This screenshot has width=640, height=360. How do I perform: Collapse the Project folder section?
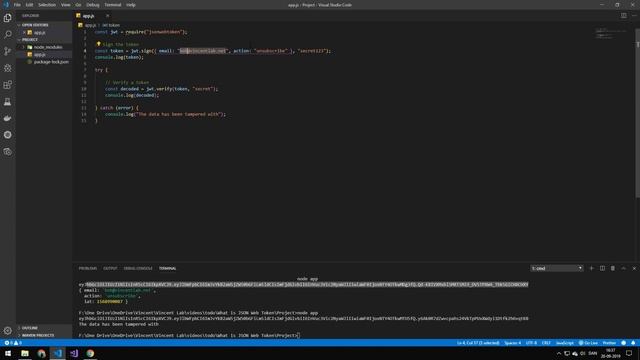point(44,40)
